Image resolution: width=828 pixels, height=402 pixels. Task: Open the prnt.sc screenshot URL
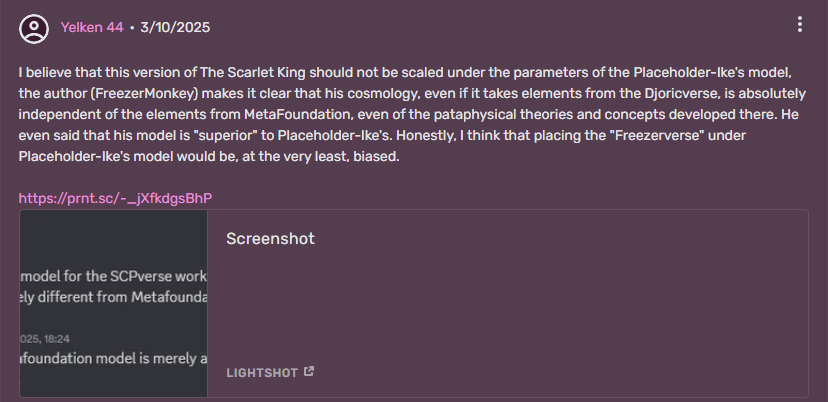point(115,197)
